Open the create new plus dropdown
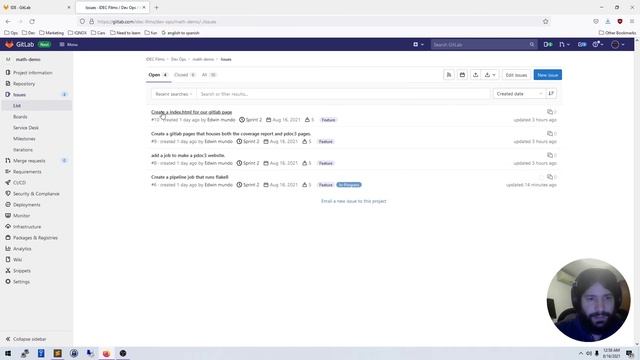This screenshot has height=360, width=640. [418, 44]
